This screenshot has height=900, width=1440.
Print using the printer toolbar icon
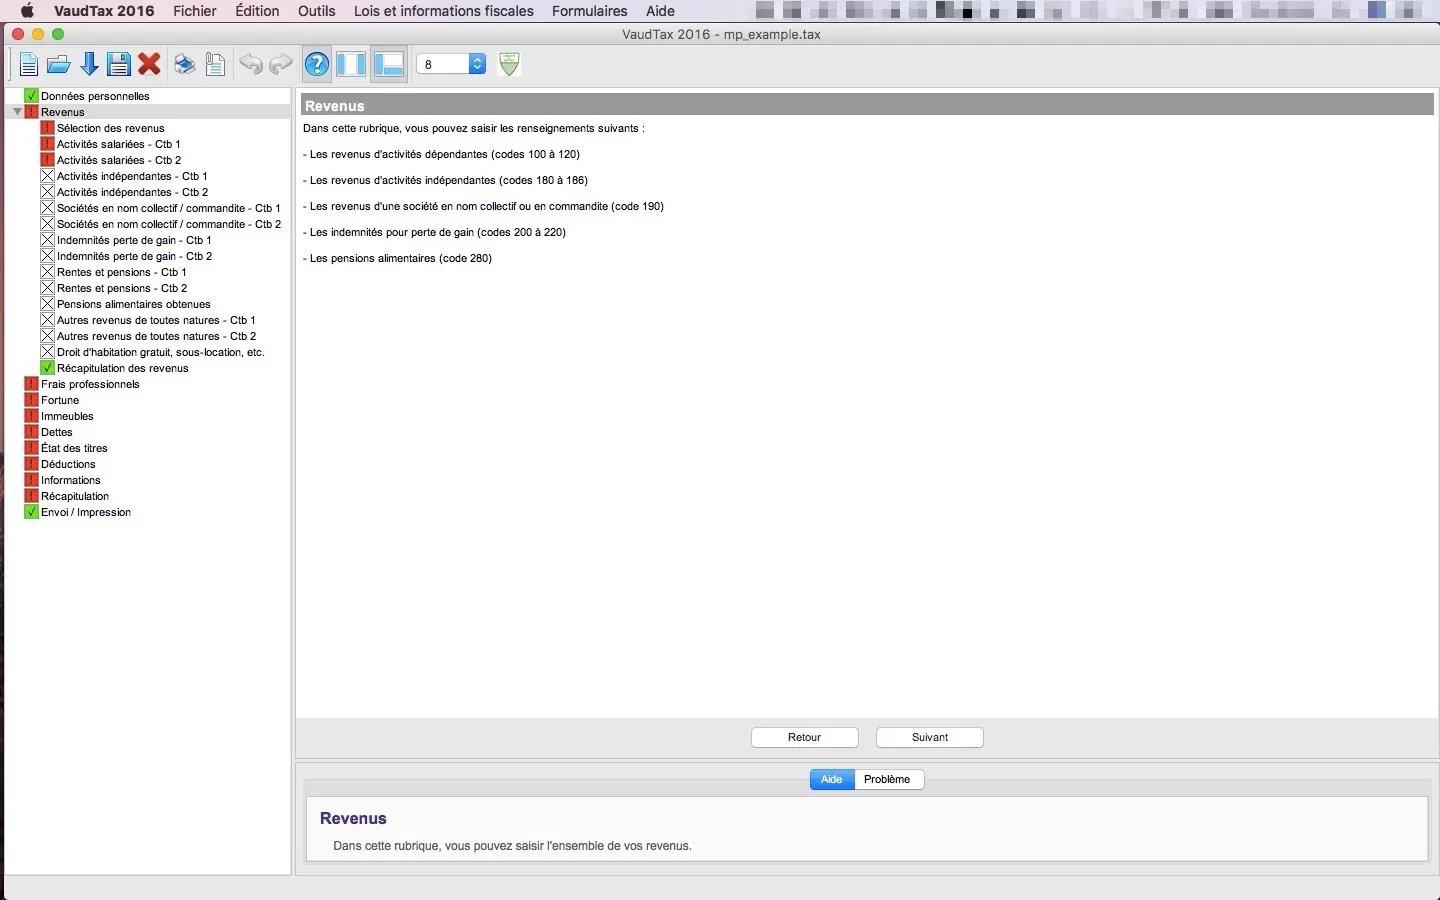pyautogui.click(x=185, y=65)
